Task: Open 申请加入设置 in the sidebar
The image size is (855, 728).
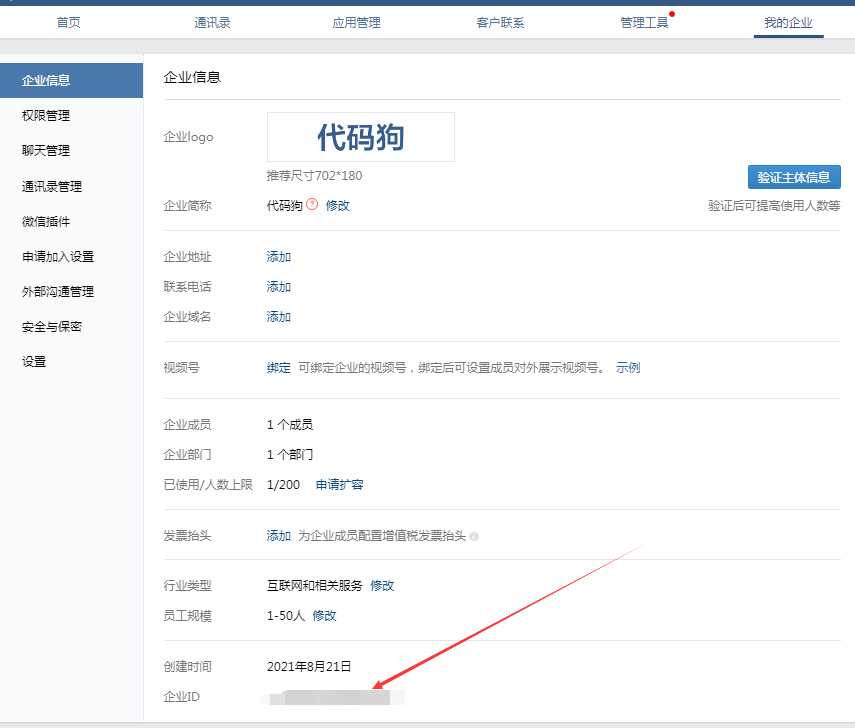Action: point(58,256)
